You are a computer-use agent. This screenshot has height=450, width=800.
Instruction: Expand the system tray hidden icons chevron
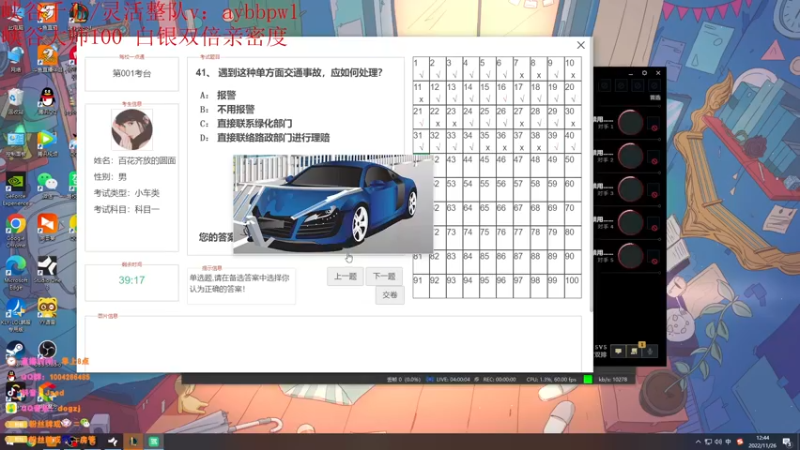(x=697, y=442)
